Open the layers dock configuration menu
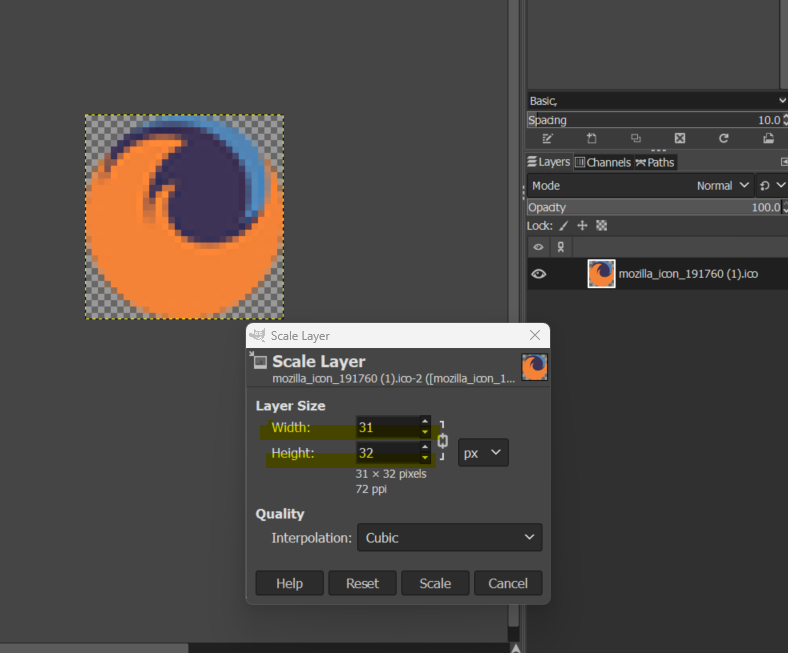The image size is (788, 653). (x=784, y=162)
